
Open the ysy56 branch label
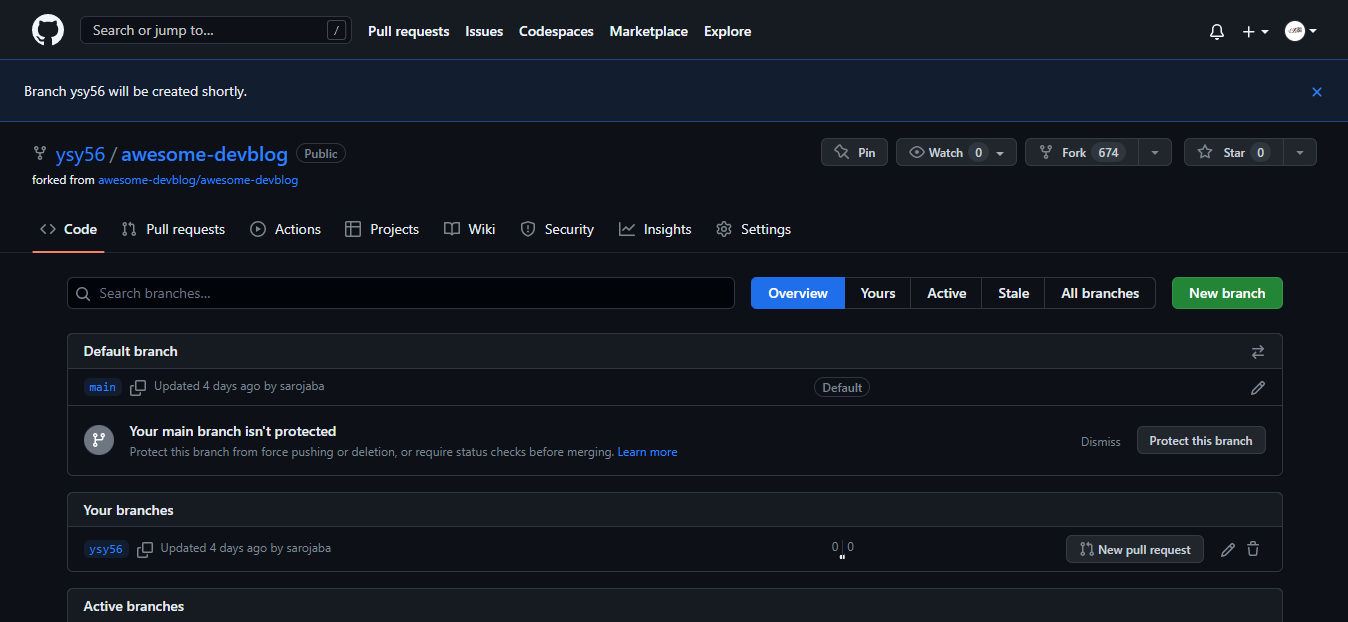pyautogui.click(x=106, y=549)
